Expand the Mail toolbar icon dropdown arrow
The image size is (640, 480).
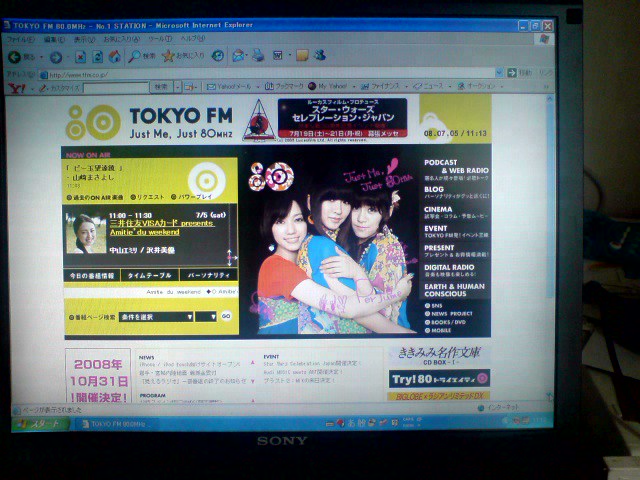click(247, 55)
